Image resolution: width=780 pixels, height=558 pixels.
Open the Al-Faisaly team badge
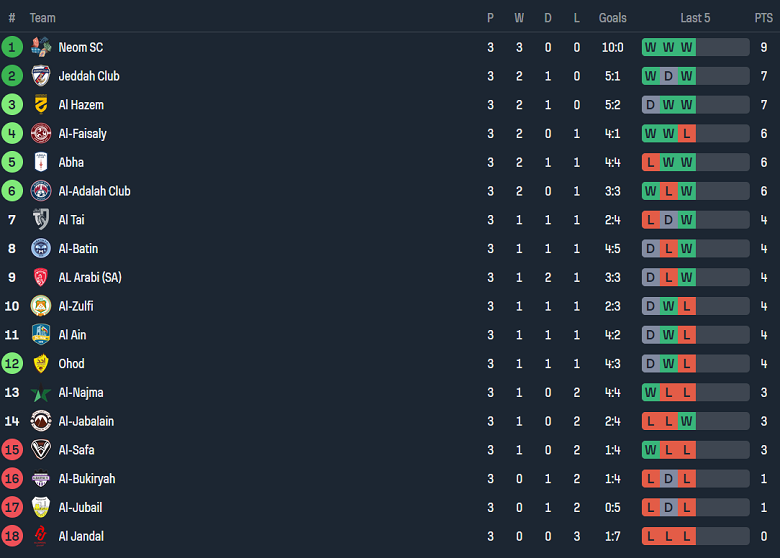click(41, 134)
